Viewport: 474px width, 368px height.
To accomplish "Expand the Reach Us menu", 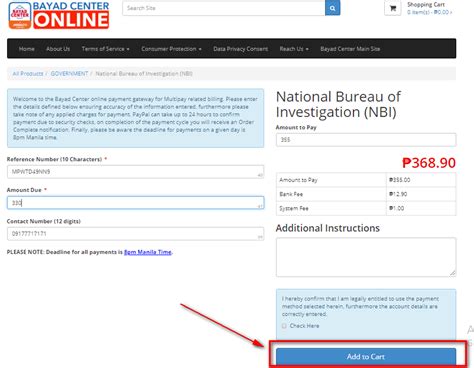I will (x=294, y=49).
